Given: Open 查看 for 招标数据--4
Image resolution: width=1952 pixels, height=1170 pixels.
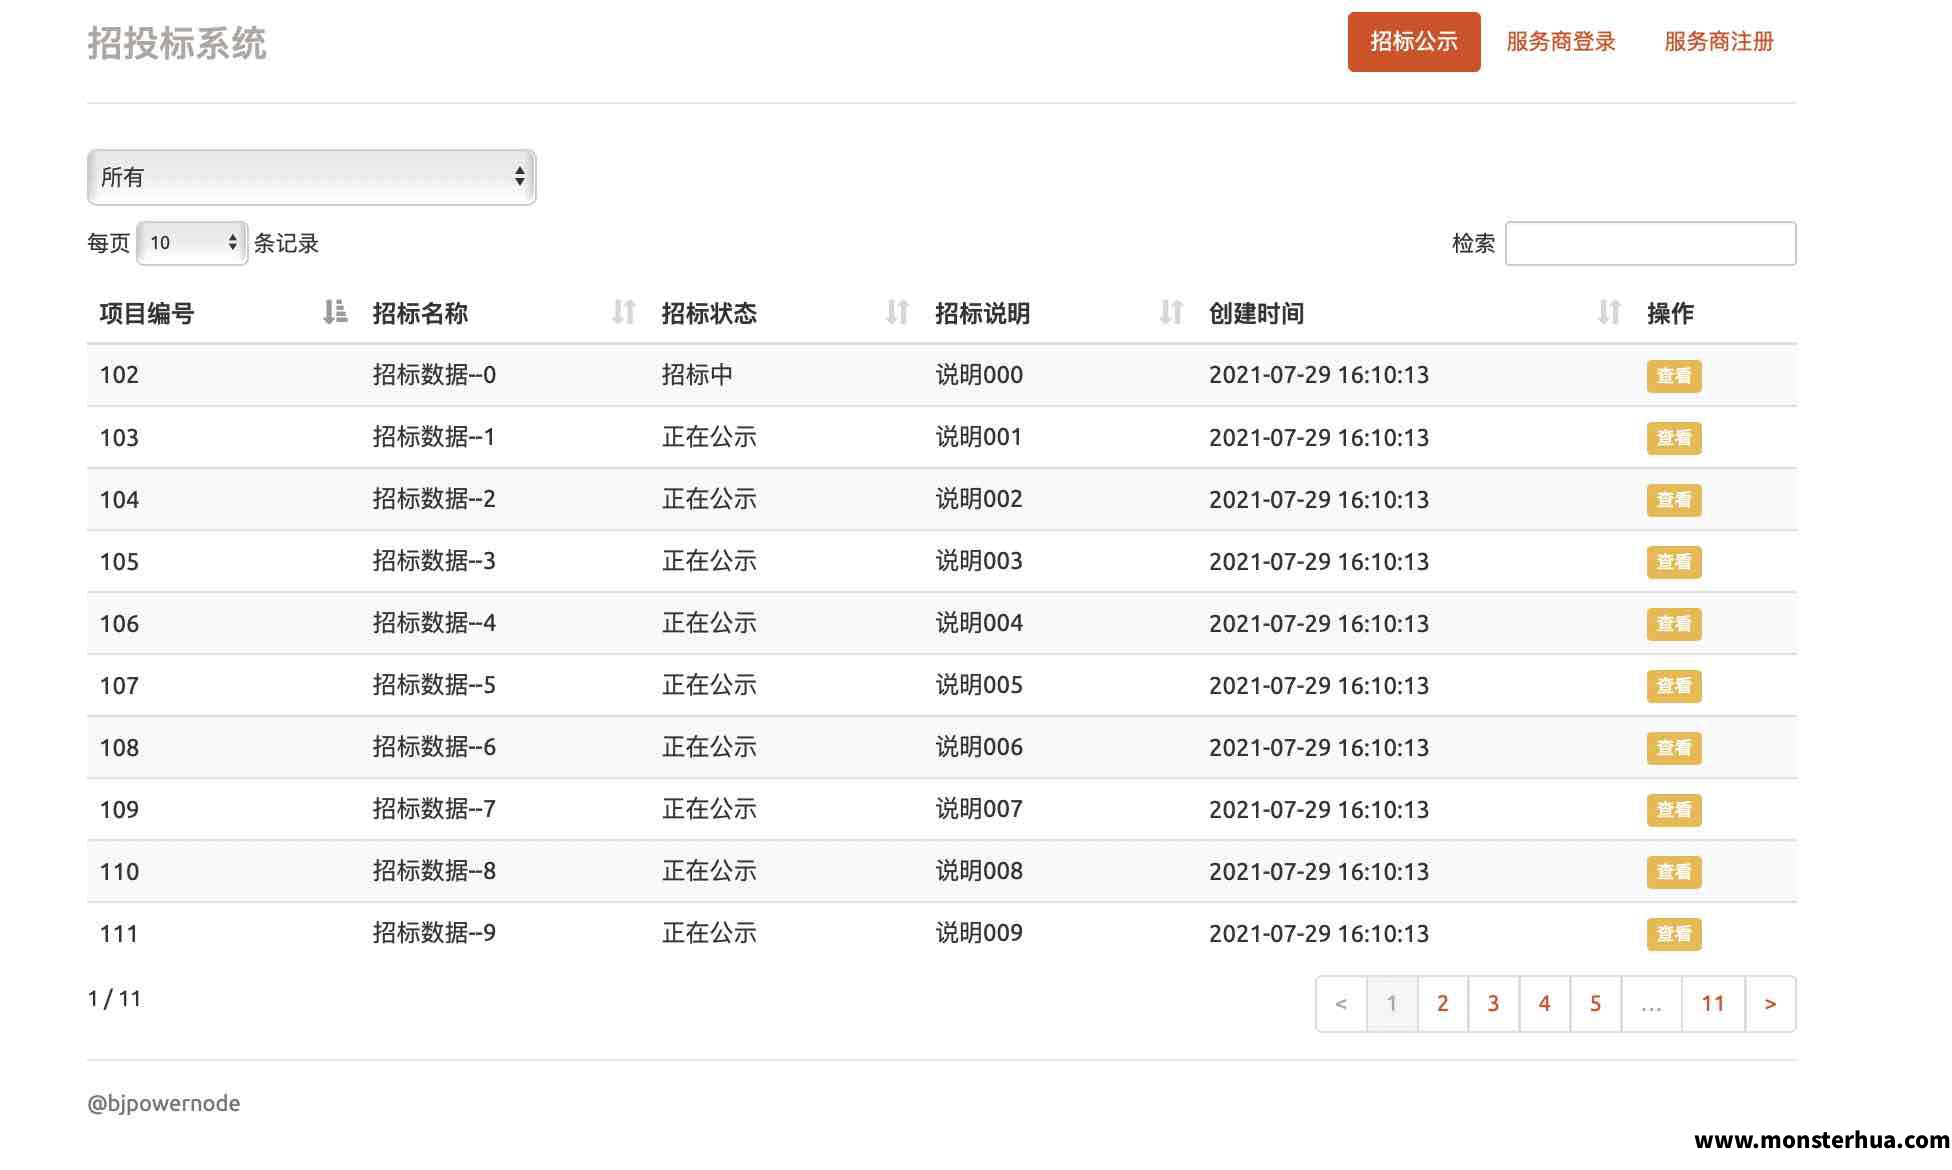Looking at the screenshot, I should tap(1674, 624).
